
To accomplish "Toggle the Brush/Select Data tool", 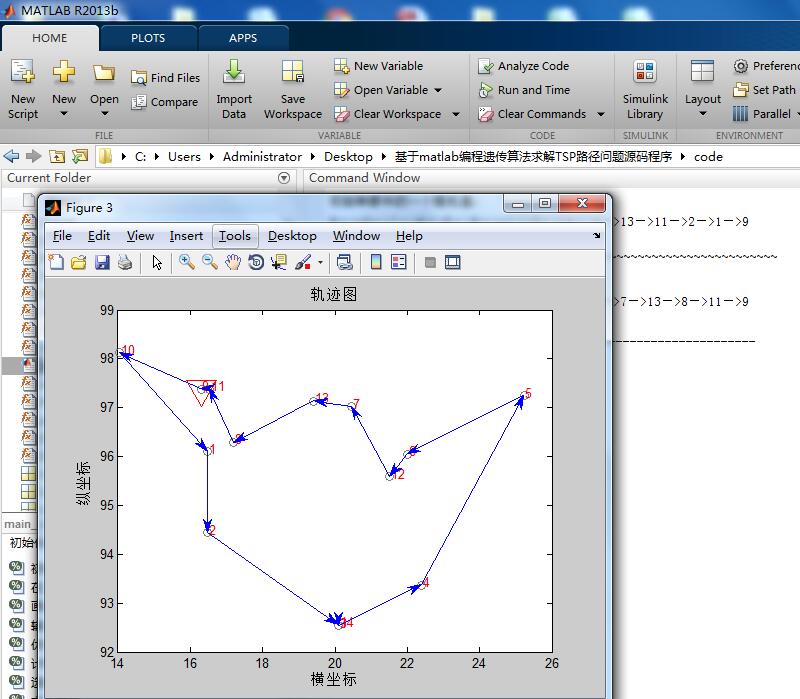I will pos(303,262).
